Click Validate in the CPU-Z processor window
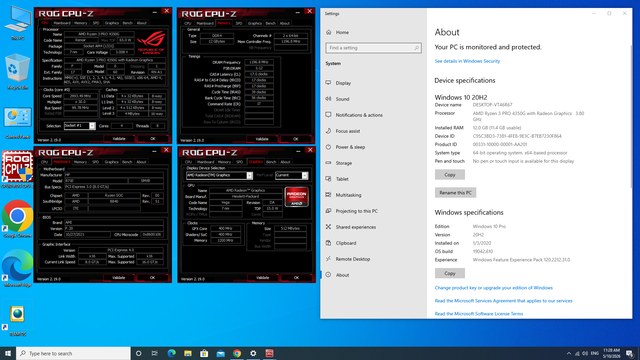The image size is (640, 360). click(x=119, y=139)
